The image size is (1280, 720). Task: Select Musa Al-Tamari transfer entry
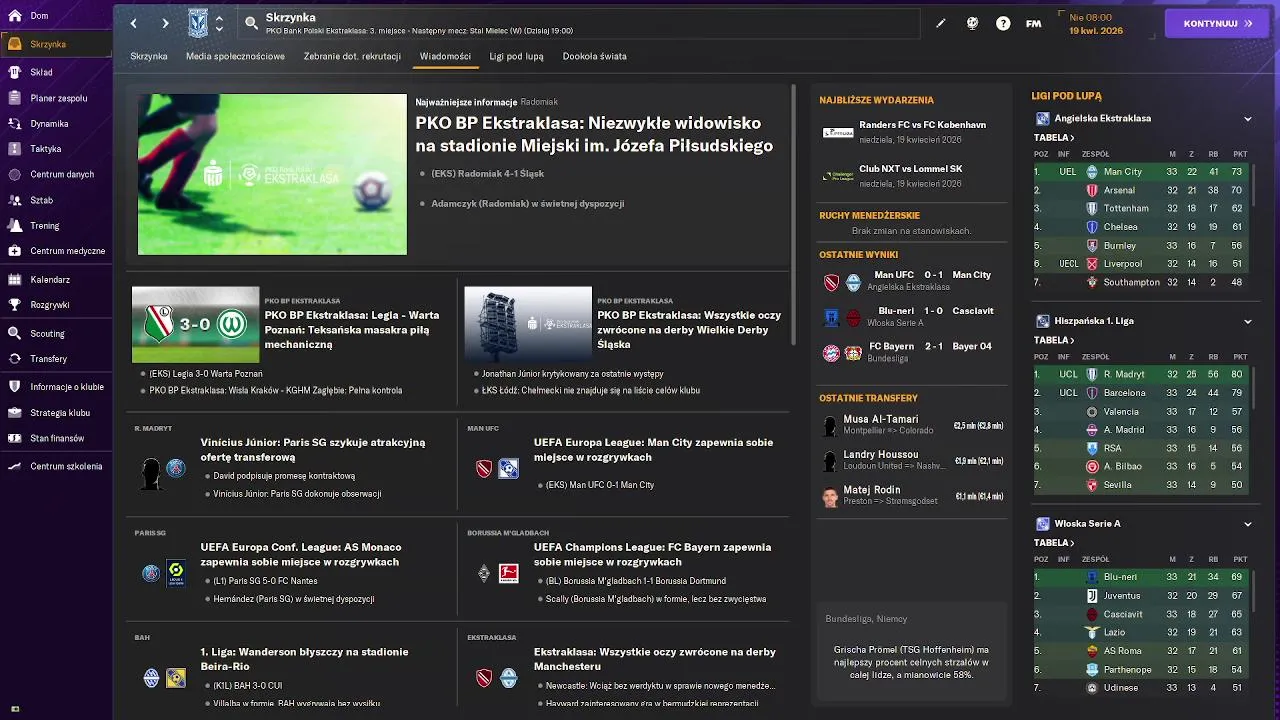912,425
